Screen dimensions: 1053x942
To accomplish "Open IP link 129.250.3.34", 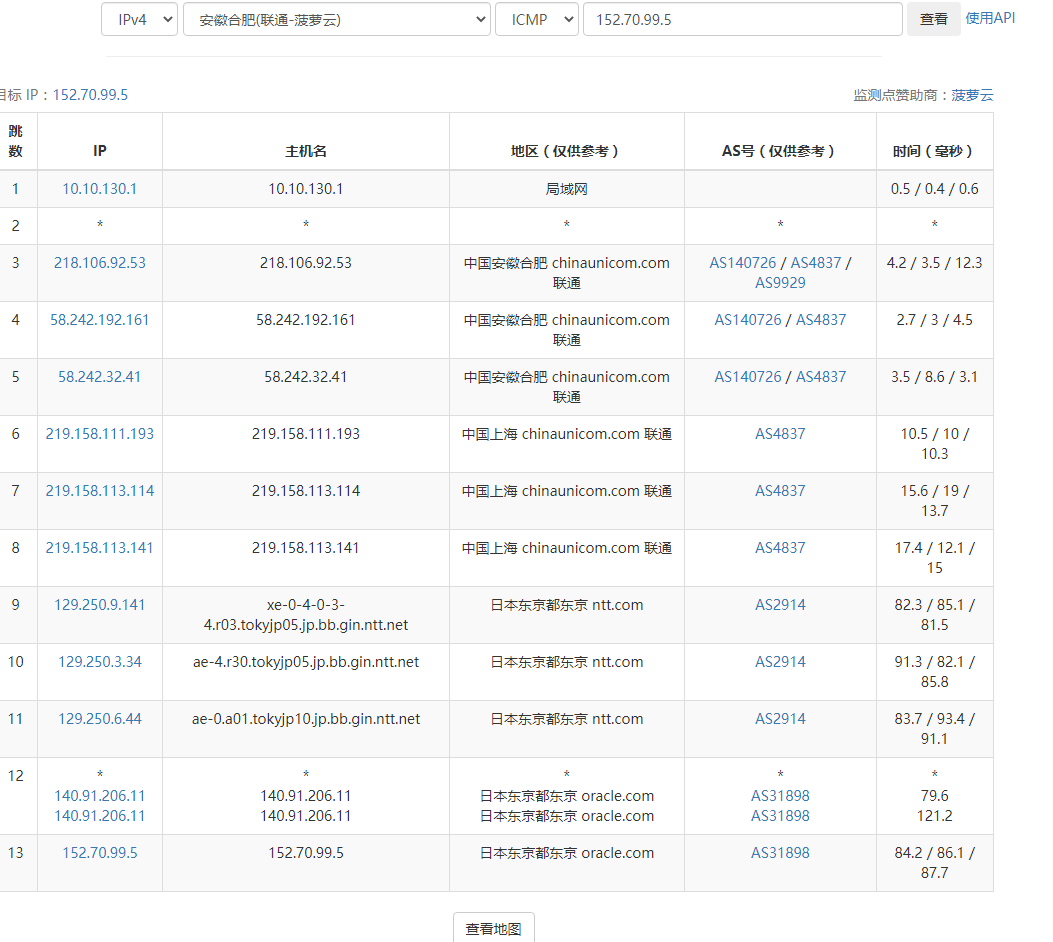I will [x=99, y=662].
